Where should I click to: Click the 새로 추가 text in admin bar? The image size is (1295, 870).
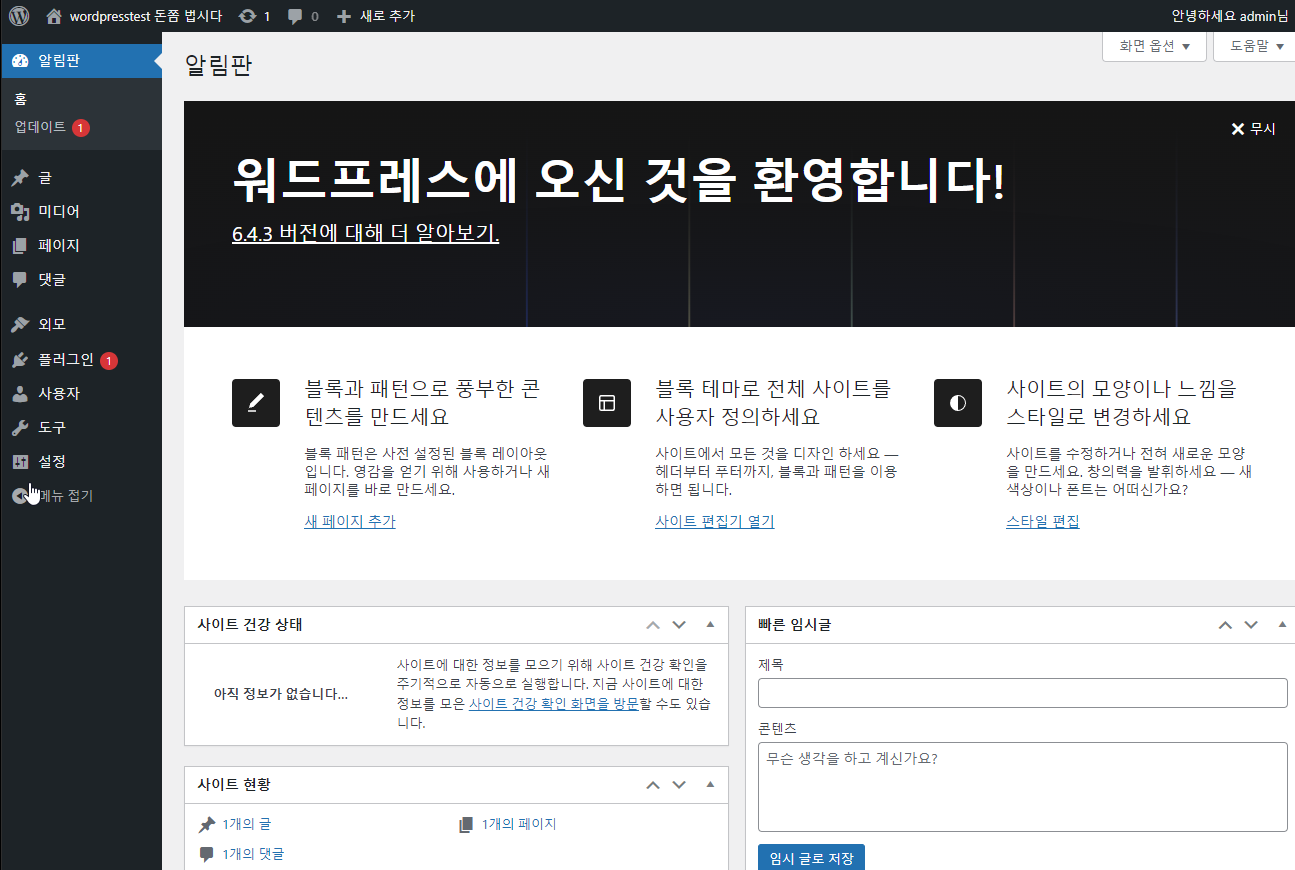click(387, 16)
